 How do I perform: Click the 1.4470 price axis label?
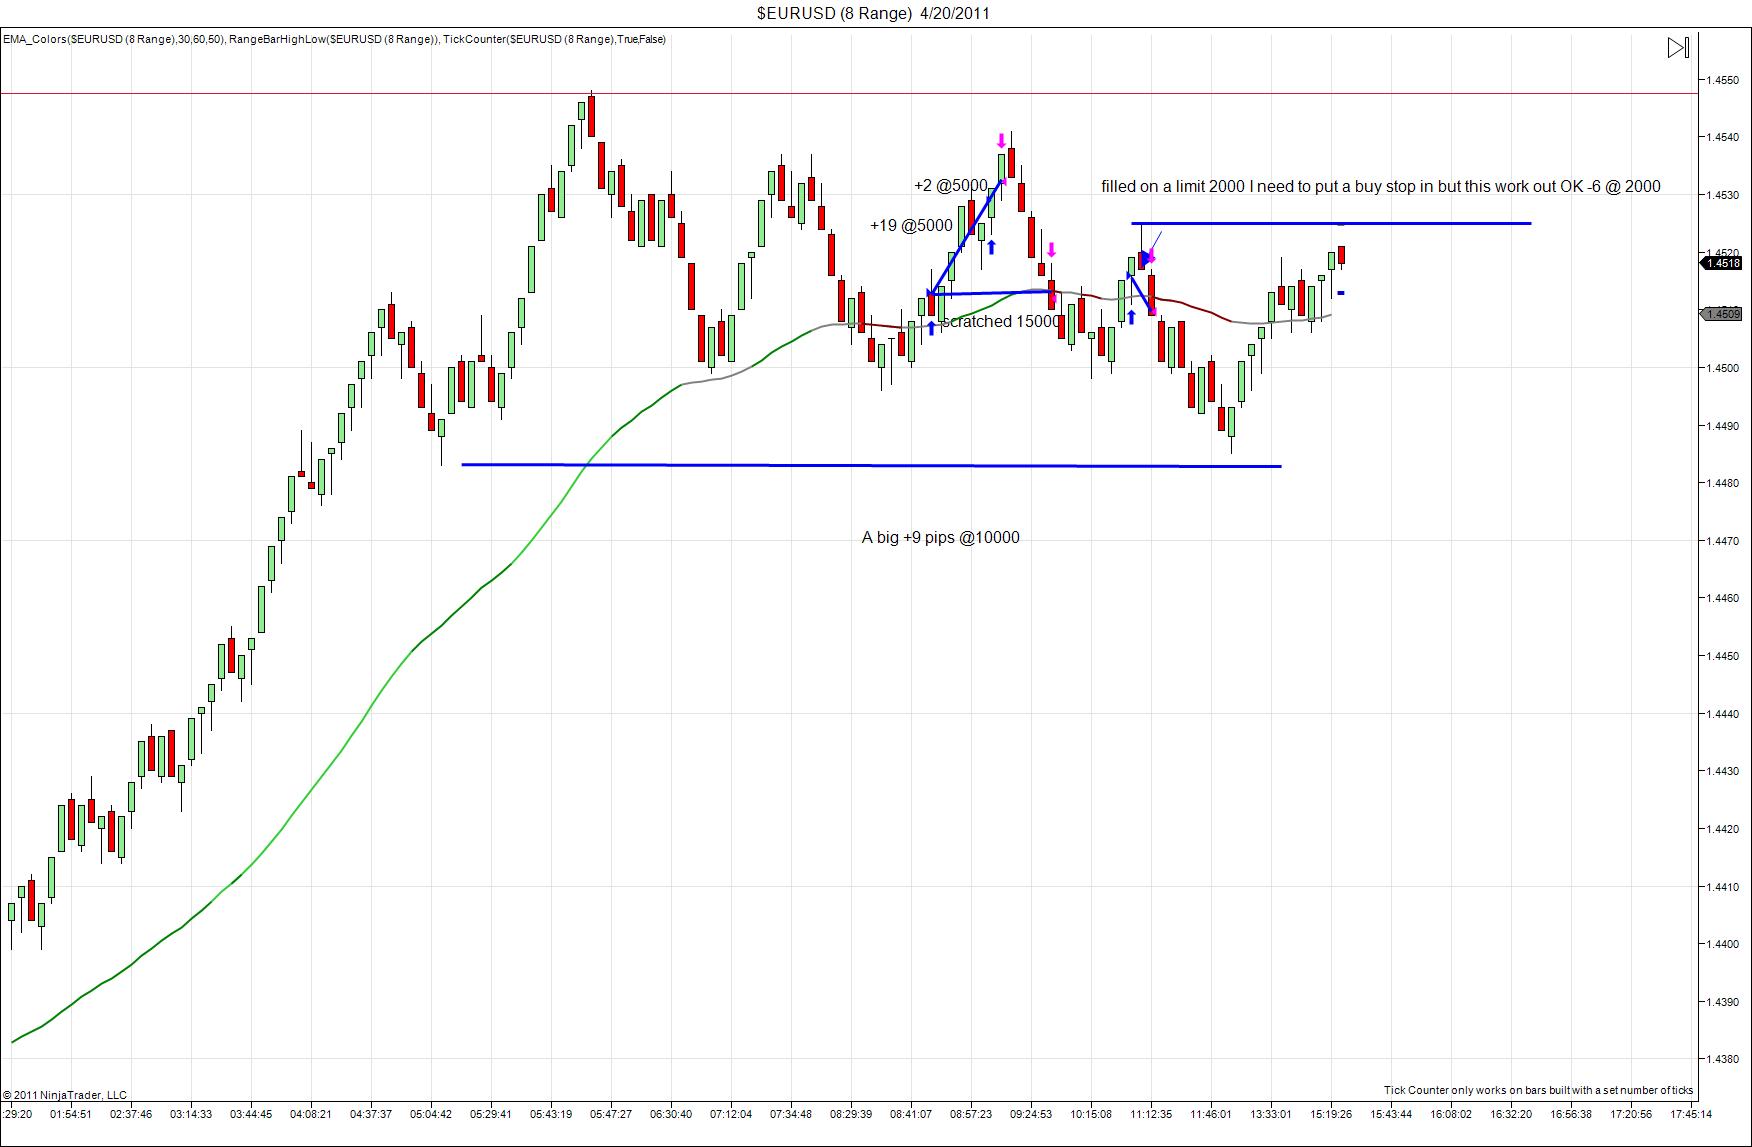[x=1723, y=541]
